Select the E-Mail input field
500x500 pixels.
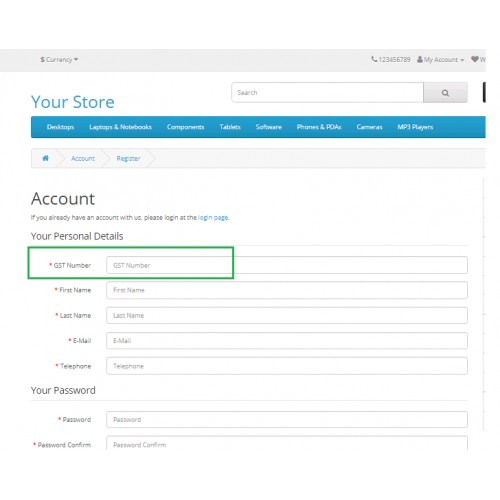287,341
